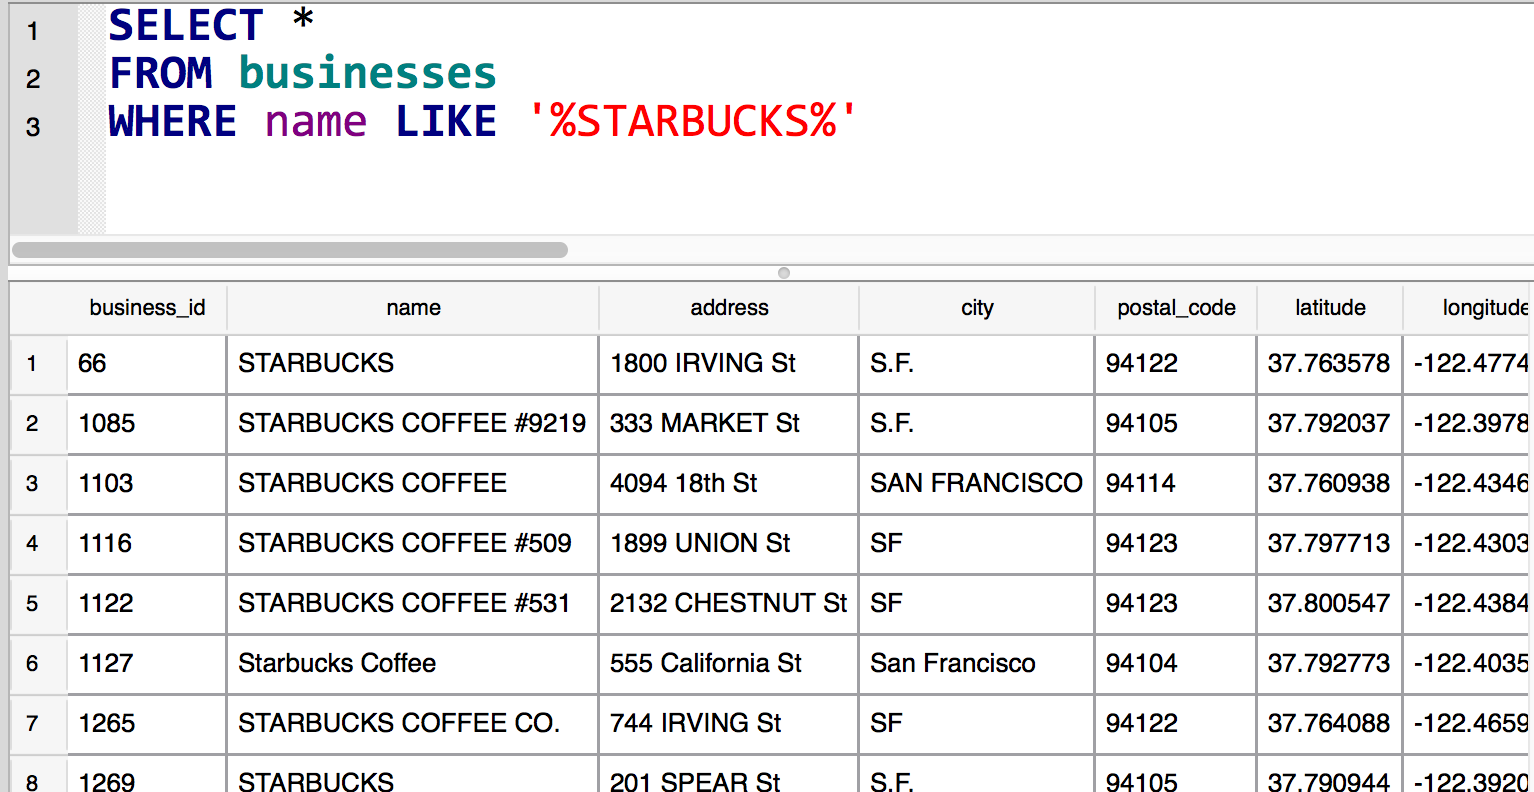
Task: Click address cell '2132 CHESTNUT St'
Action: click(x=729, y=604)
